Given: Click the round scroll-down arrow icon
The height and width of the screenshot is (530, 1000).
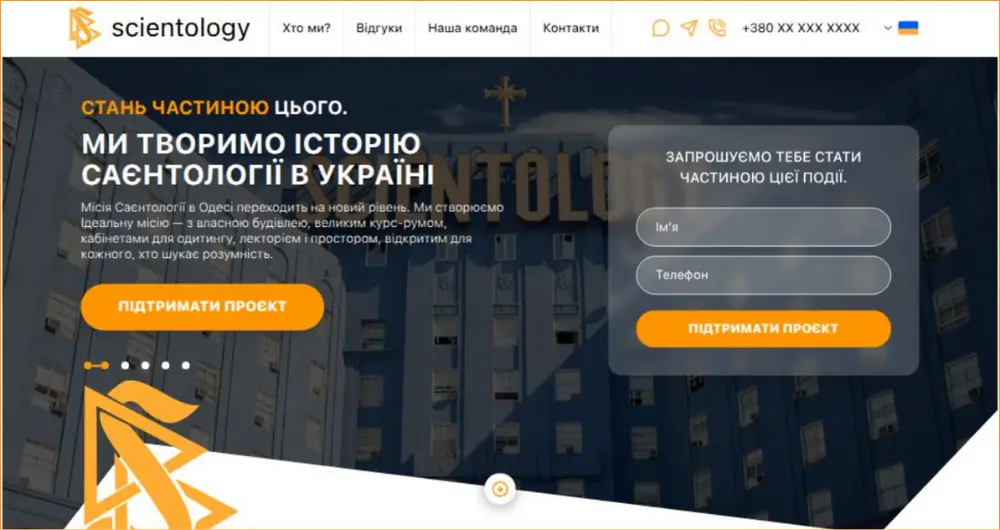Looking at the screenshot, I should click(500, 489).
